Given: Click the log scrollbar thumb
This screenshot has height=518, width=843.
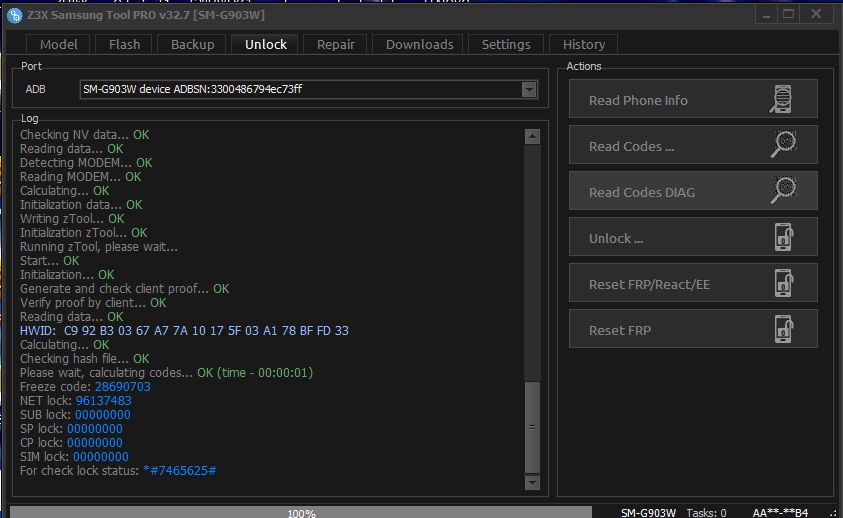Looking at the screenshot, I should click(532, 427).
